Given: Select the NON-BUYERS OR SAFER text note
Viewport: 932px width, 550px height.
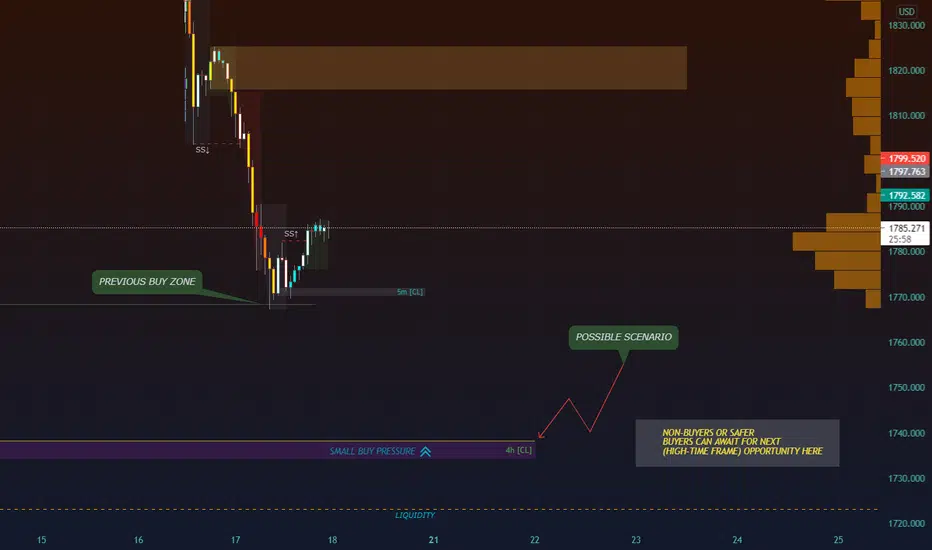Looking at the screenshot, I should (738, 442).
